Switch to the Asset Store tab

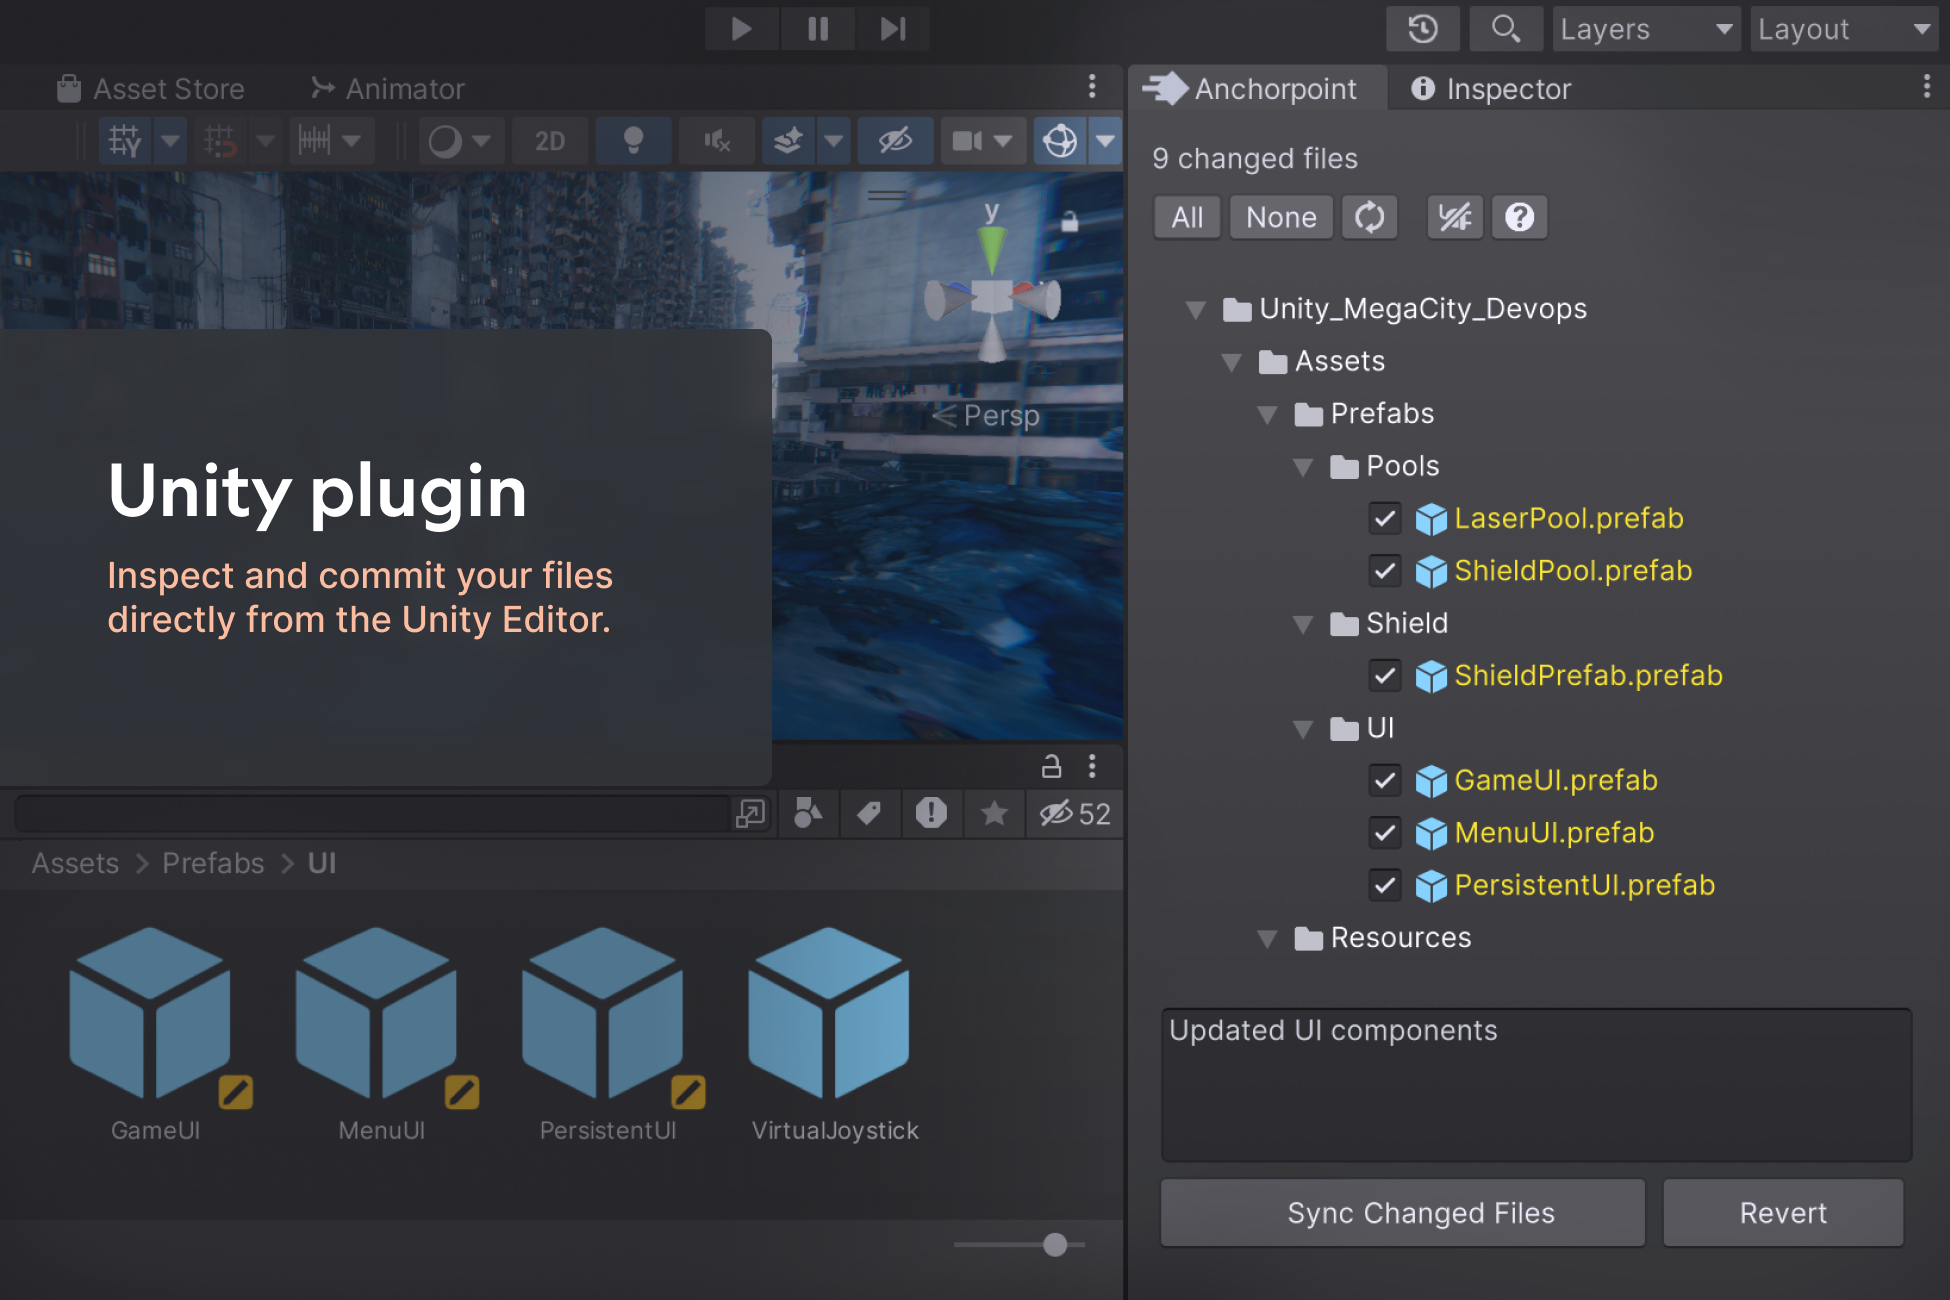point(151,89)
